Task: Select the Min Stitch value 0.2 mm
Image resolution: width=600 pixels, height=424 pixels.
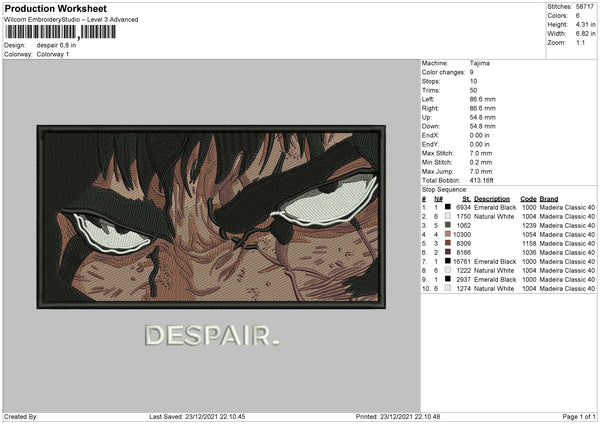Action: [481, 162]
